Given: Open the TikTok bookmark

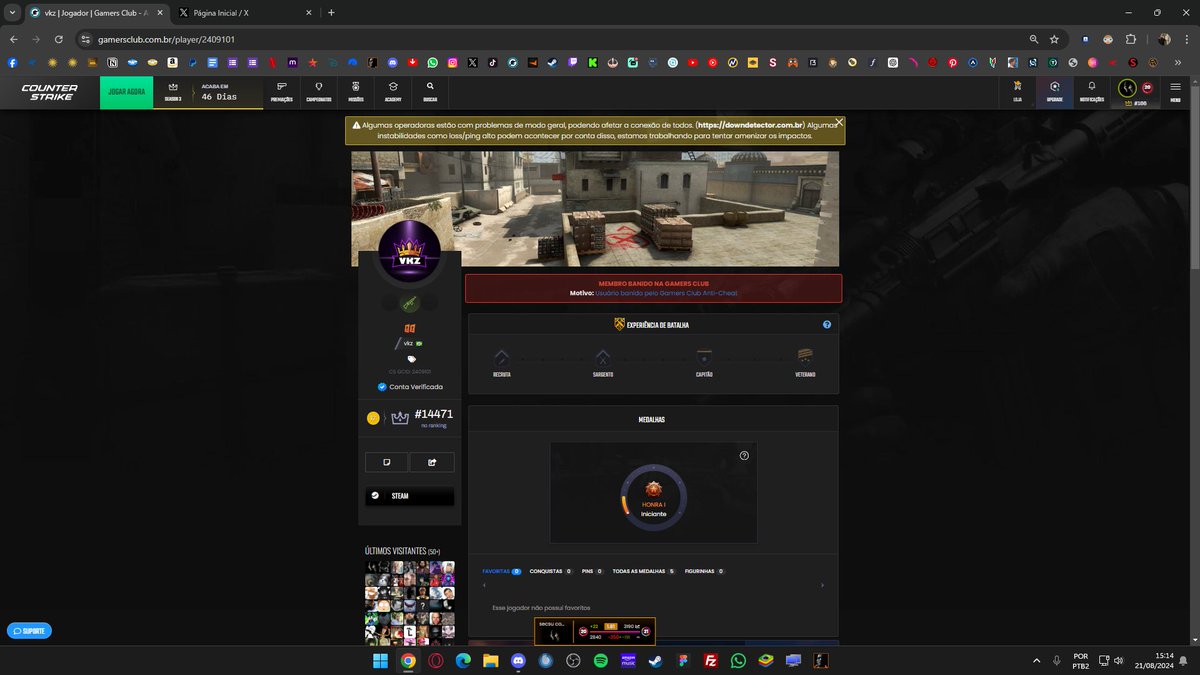Looking at the screenshot, I should coord(492,62).
